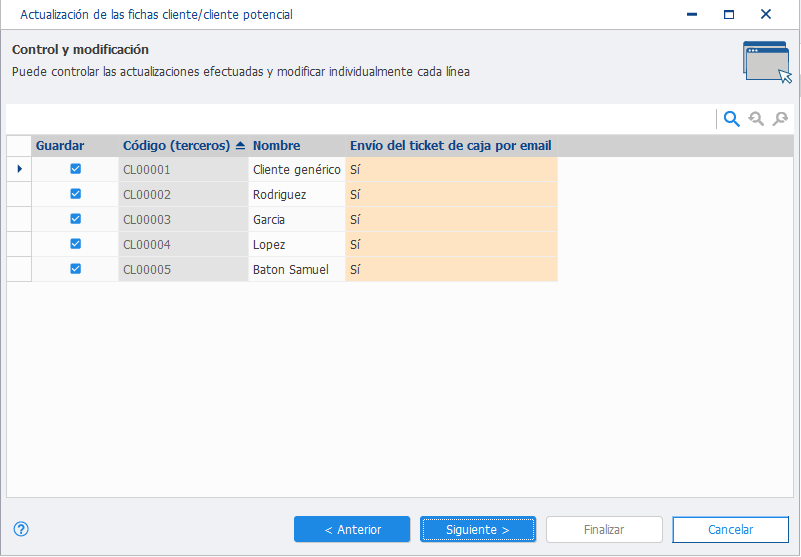Select the CL00004 code cell

coord(183,244)
